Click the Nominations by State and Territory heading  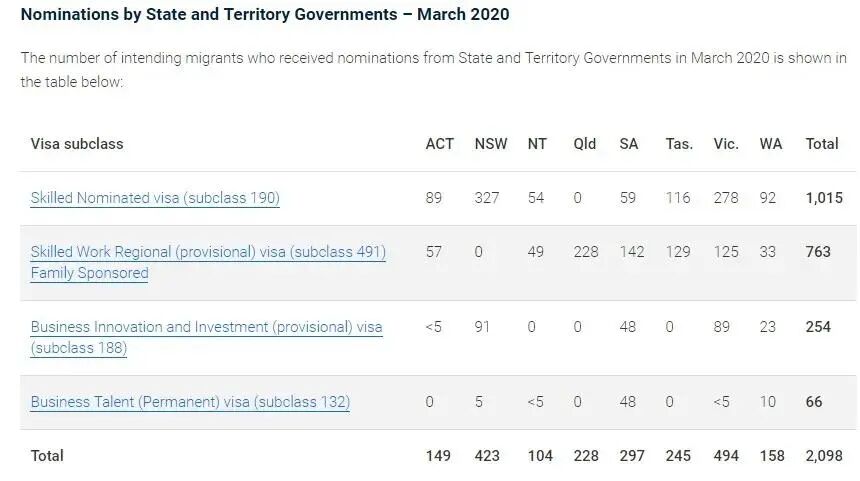265,15
